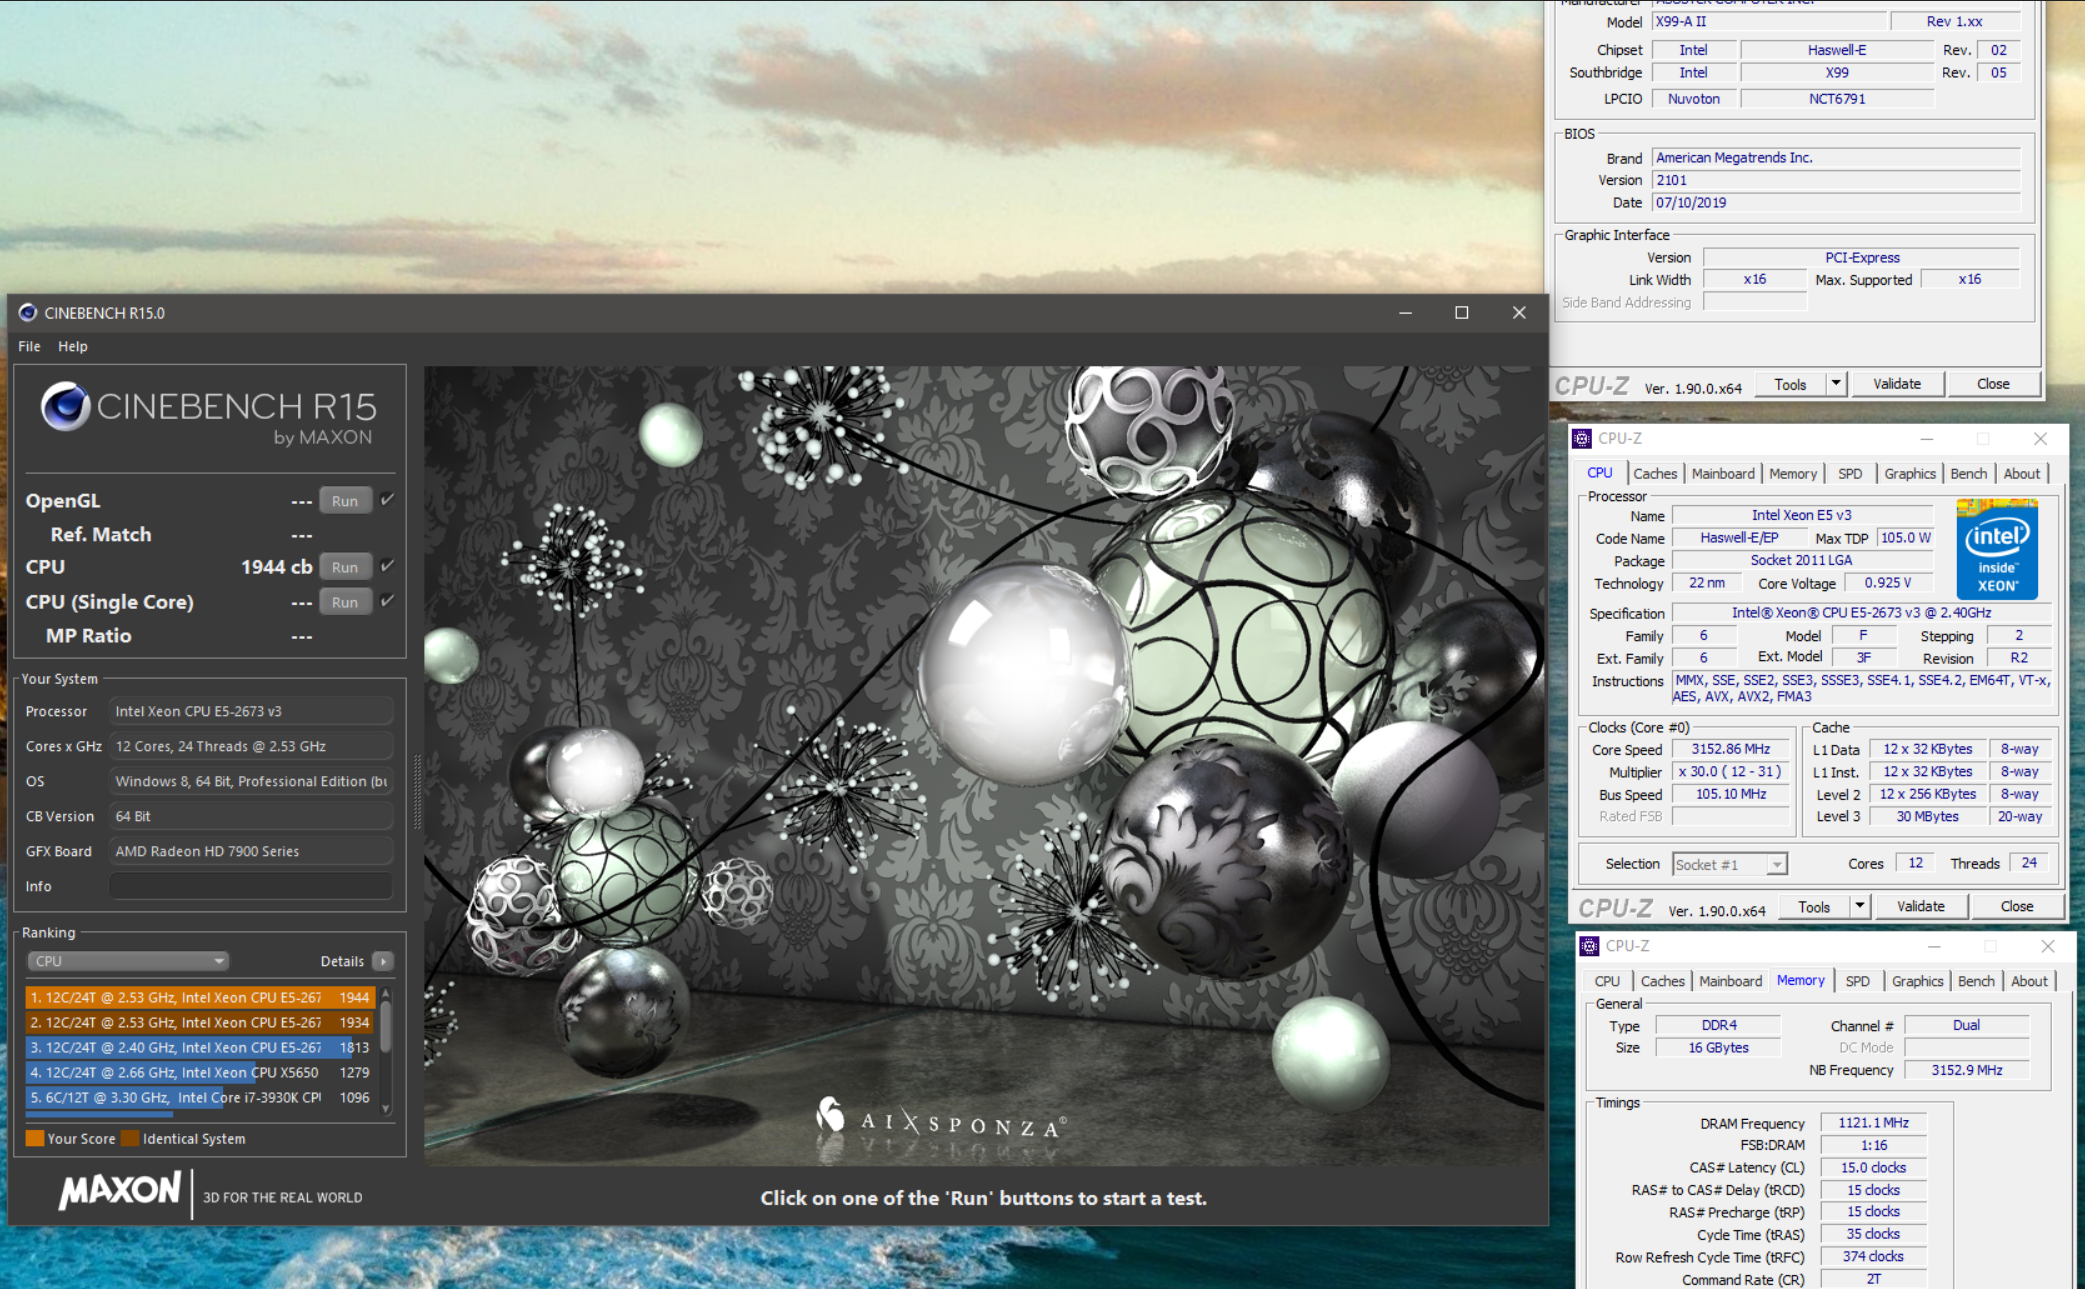Click the MAXON logo at bottom left
This screenshot has width=2085, height=1289.
(x=120, y=1192)
